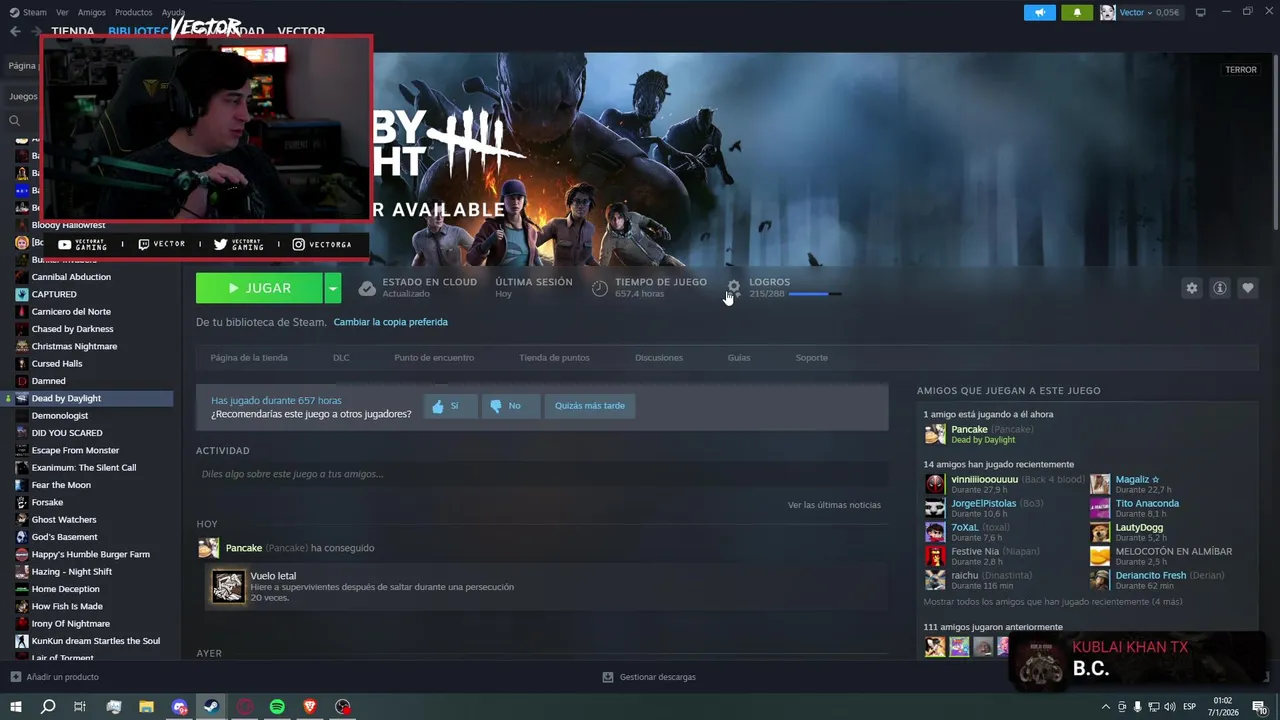Screen dimensions: 1280x720
Task: Open Tienda de puntos tab
Action: [554, 357]
